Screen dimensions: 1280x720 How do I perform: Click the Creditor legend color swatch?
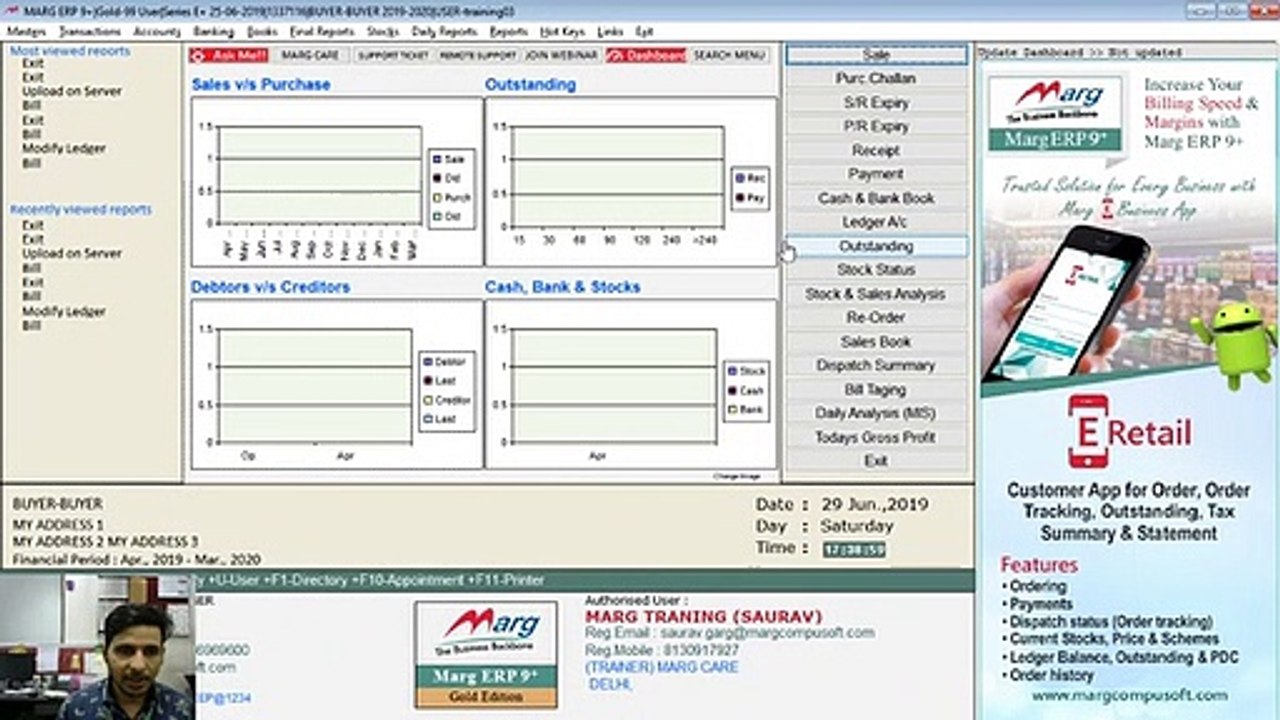click(428, 400)
